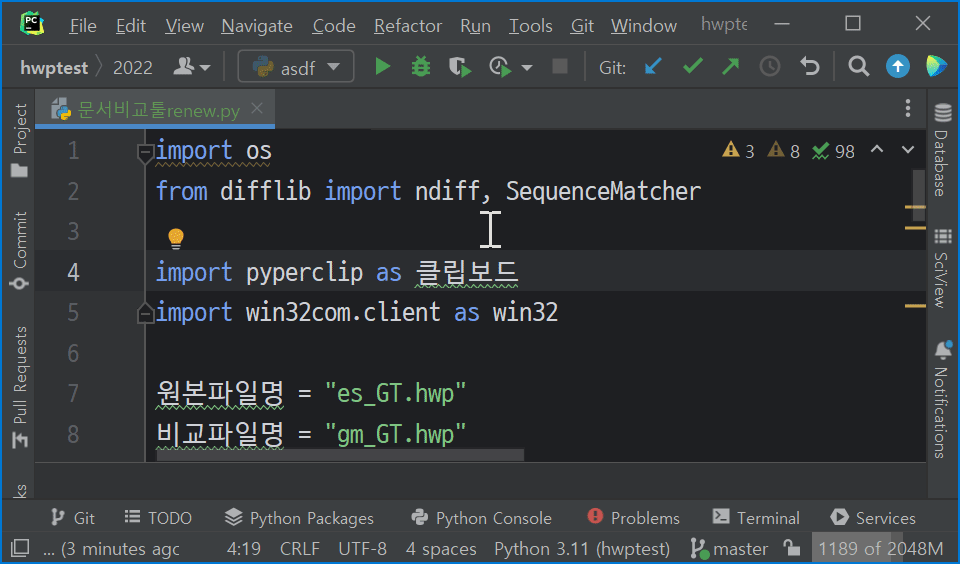960x564 pixels.
Task: Click the horizontal editor scrollbar
Action: (x=340, y=456)
